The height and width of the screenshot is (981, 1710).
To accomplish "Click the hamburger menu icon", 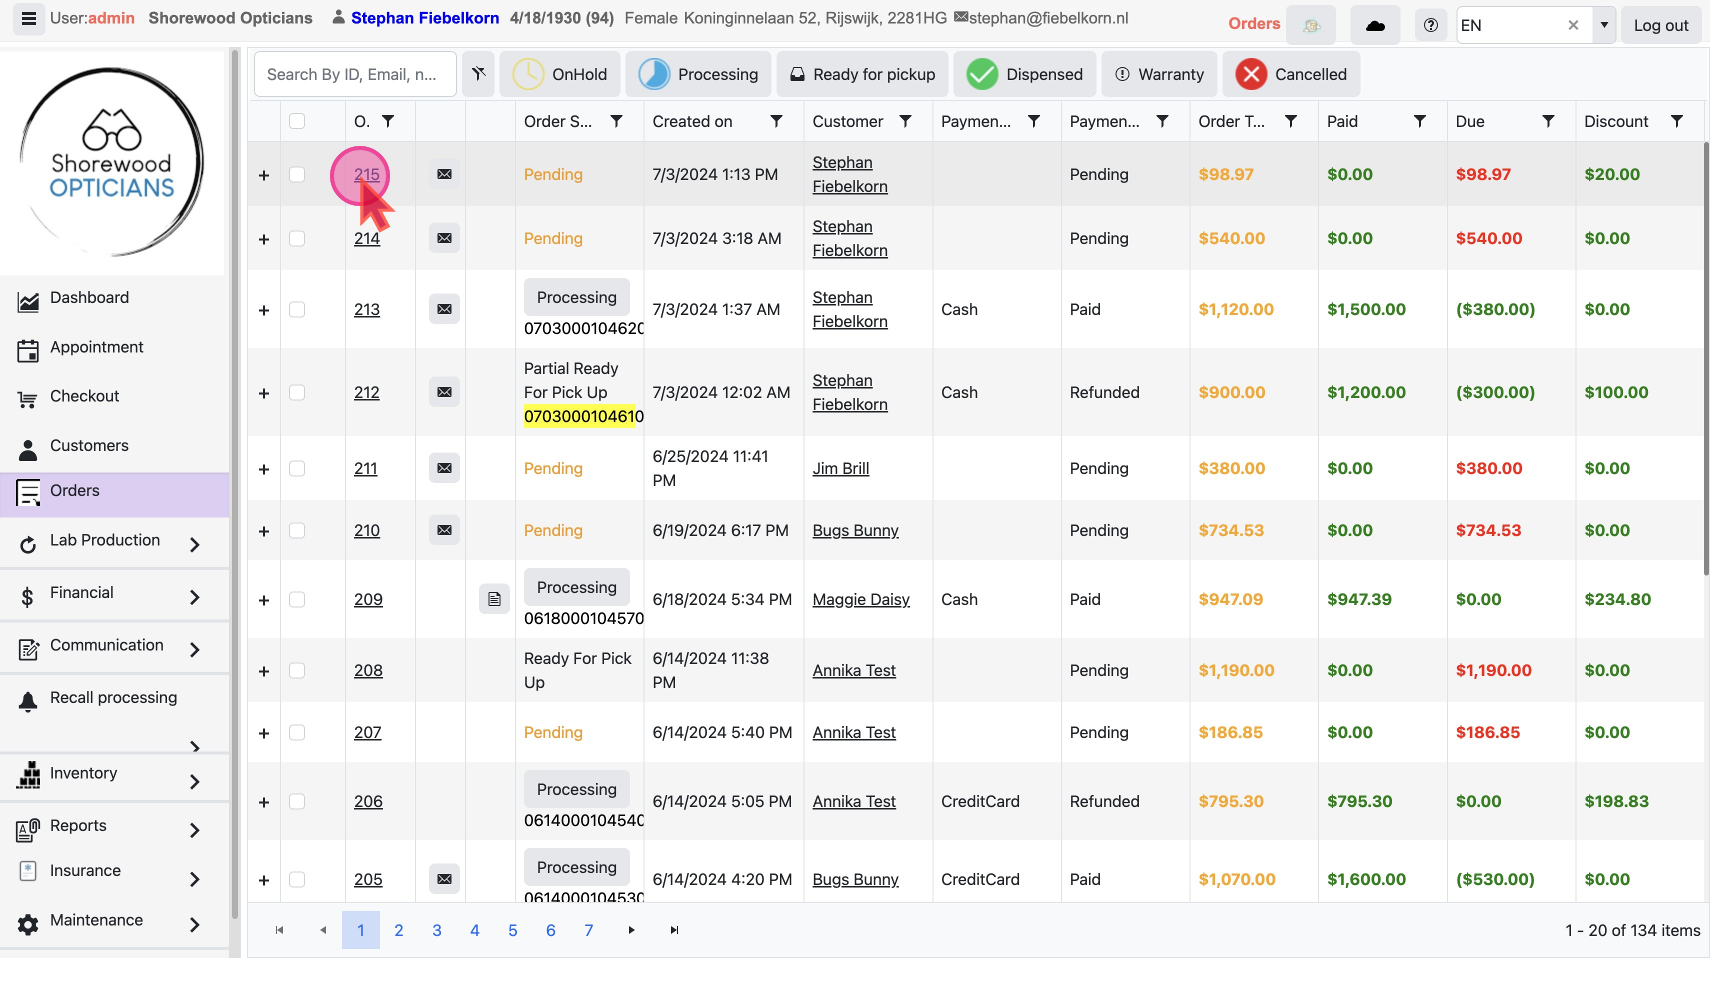I will coord(28,19).
